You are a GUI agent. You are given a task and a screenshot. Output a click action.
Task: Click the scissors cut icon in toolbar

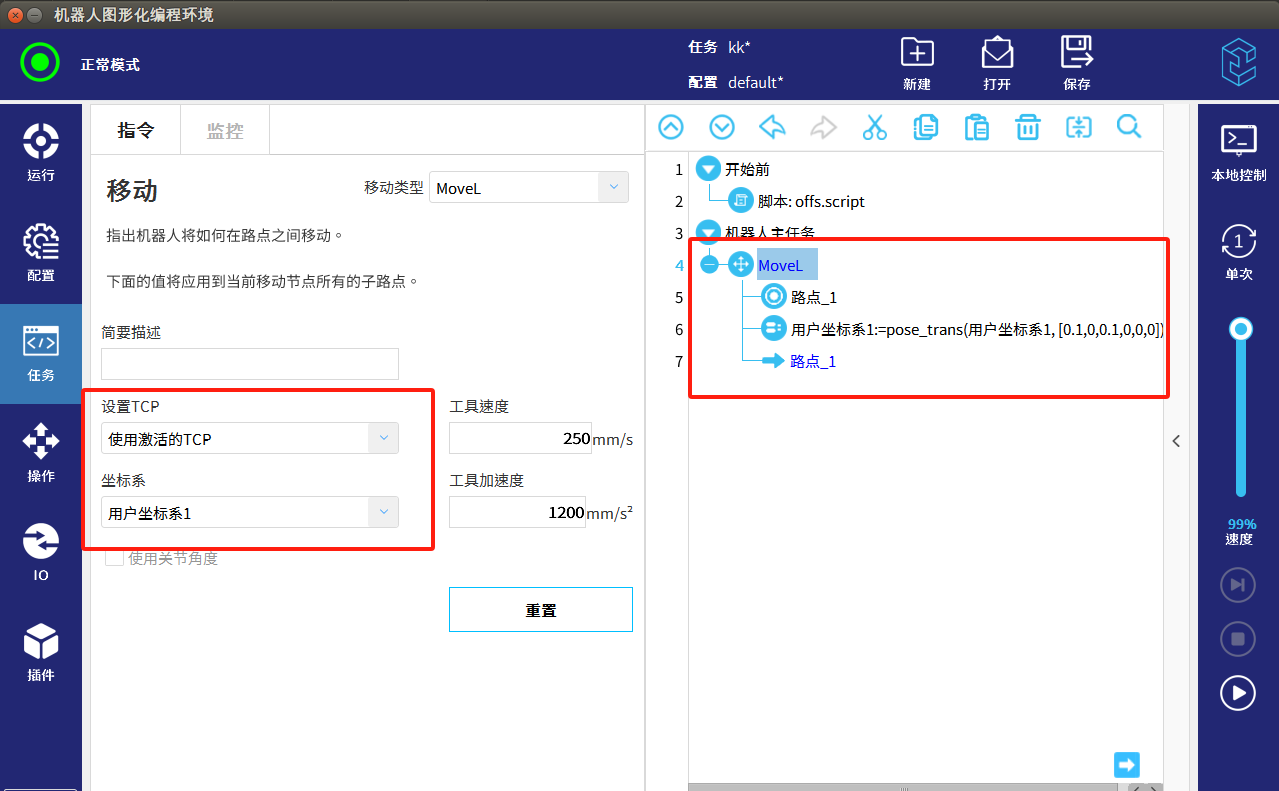(x=874, y=127)
